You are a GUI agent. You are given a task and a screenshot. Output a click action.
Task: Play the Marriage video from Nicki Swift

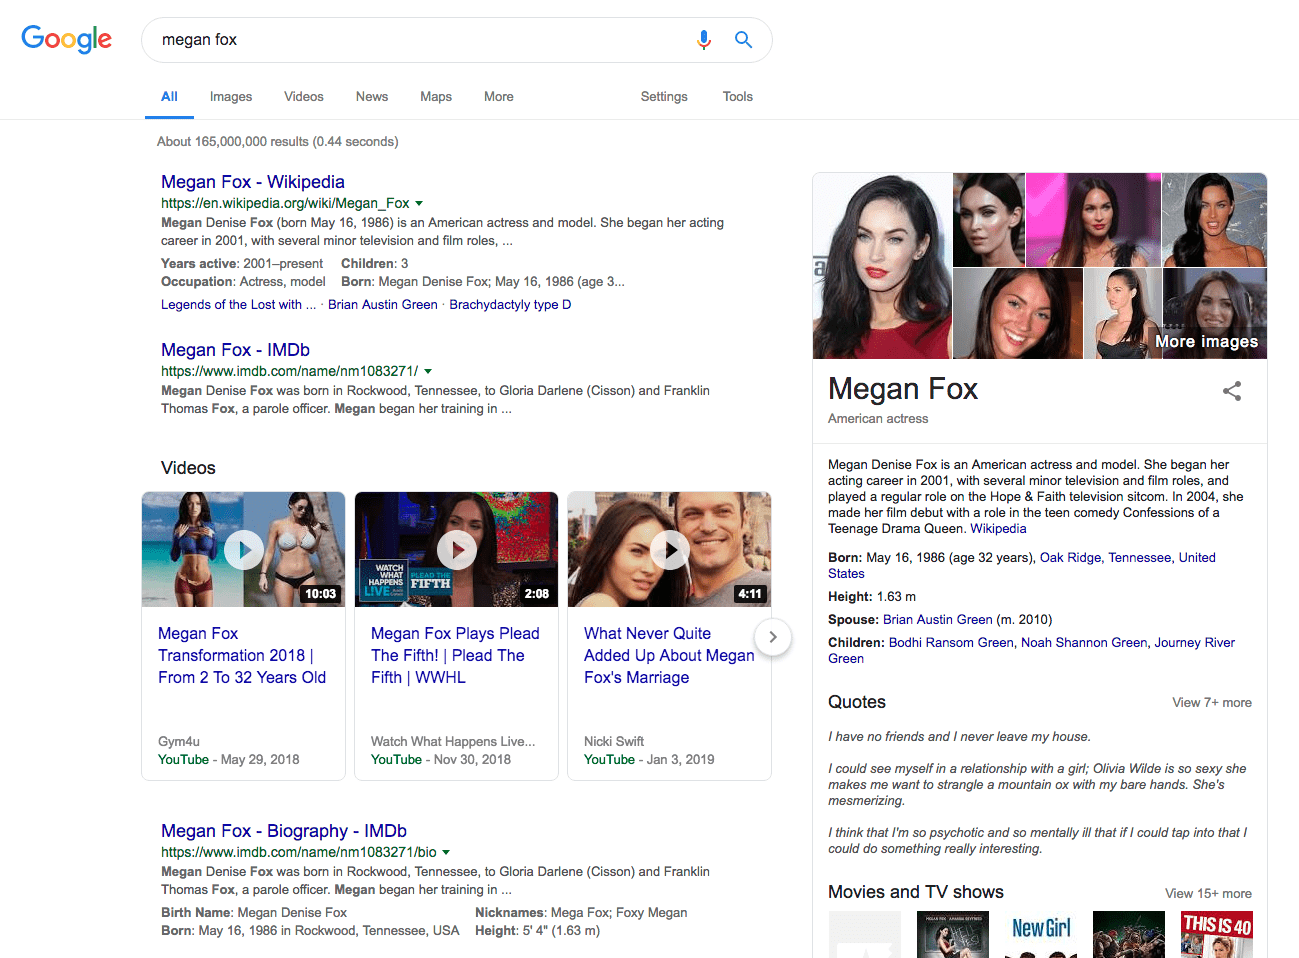(669, 549)
